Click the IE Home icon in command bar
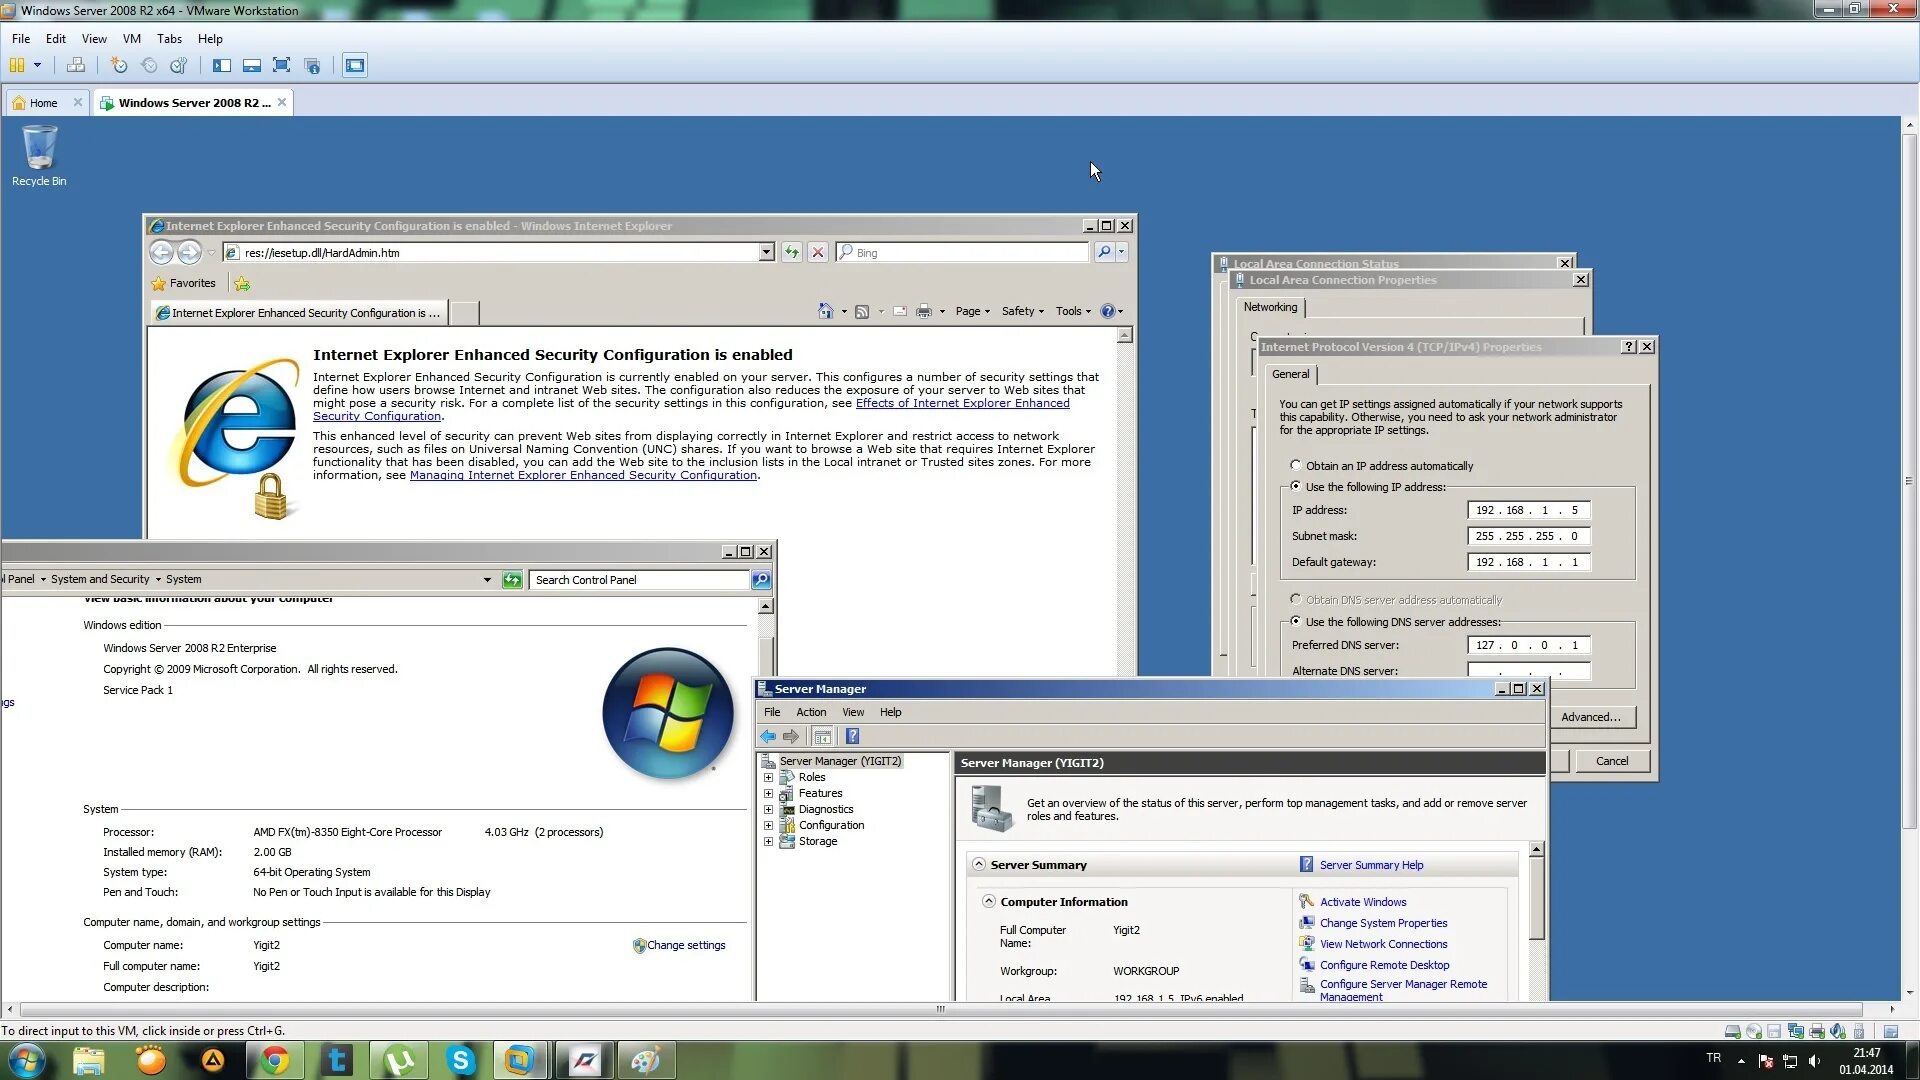This screenshot has width=1920, height=1080. (825, 311)
